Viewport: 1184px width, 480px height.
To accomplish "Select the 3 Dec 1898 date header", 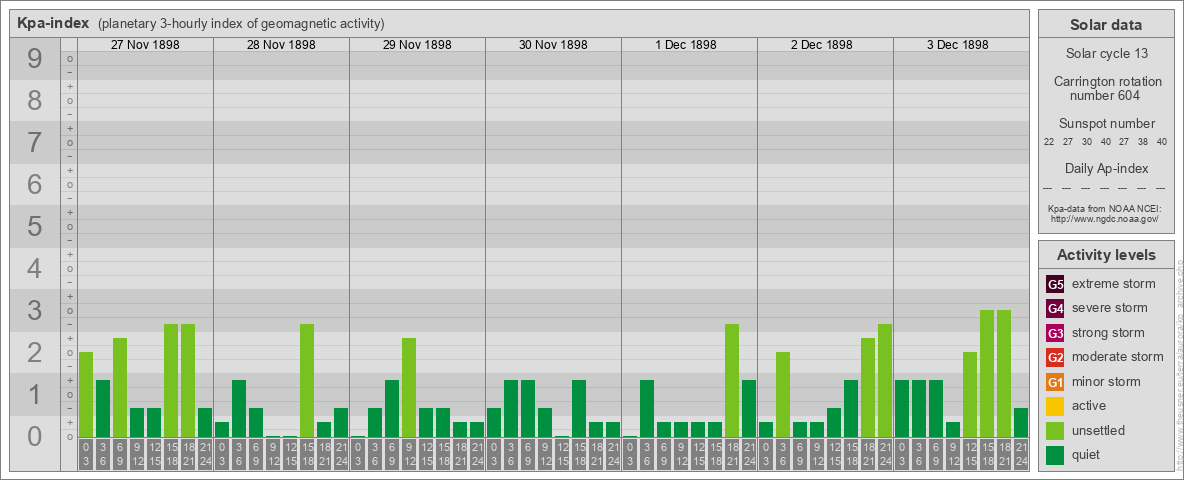I will coord(957,45).
